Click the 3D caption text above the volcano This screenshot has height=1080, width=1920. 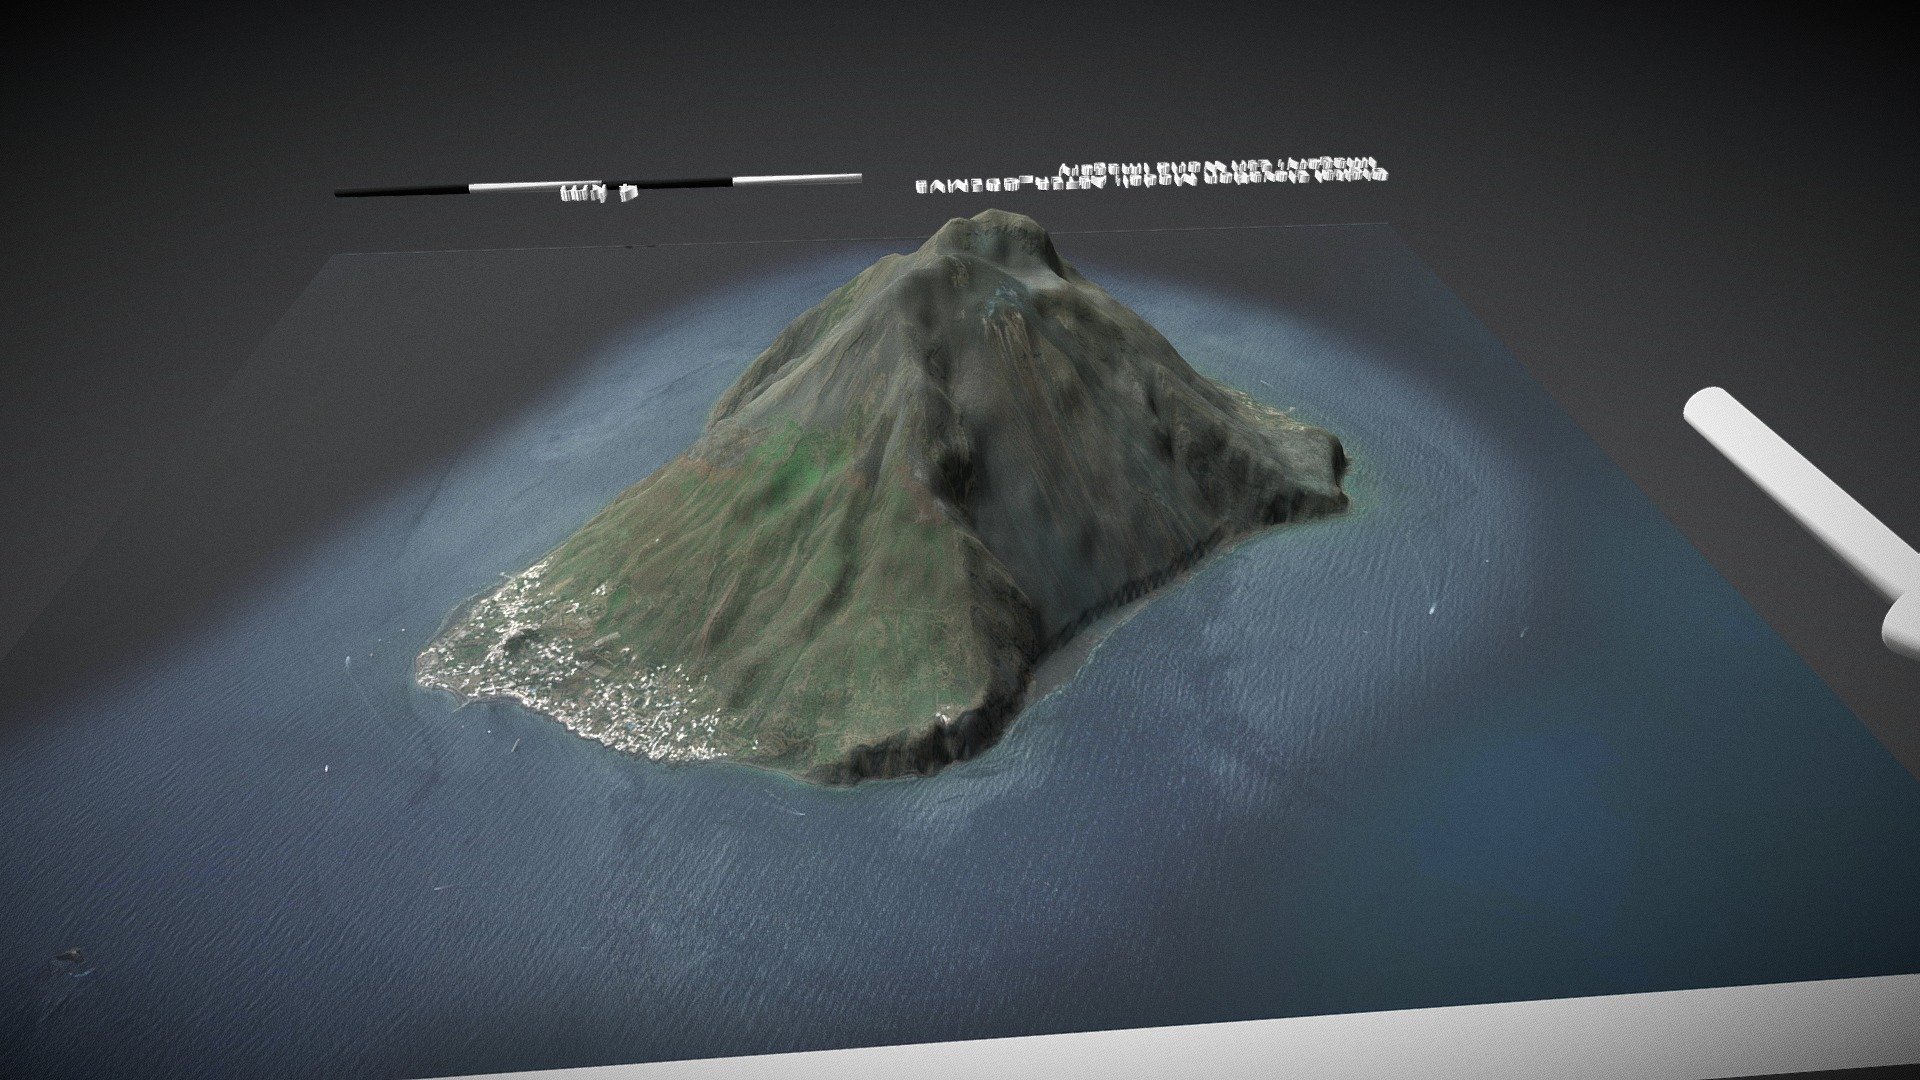coord(1151,173)
